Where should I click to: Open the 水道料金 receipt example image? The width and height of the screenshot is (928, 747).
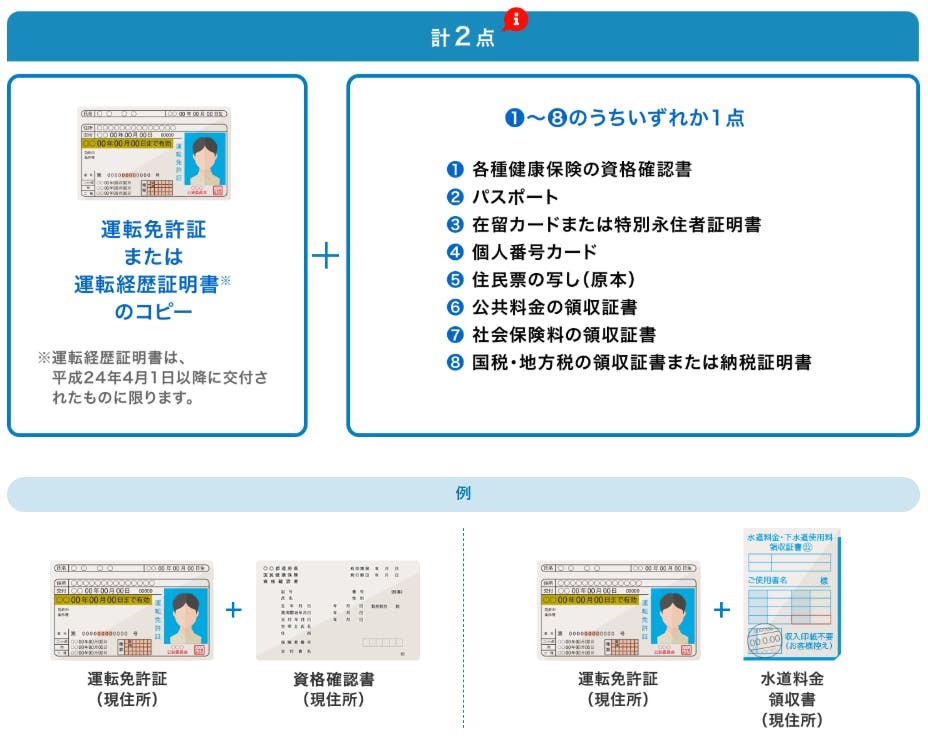pyautogui.click(x=791, y=595)
